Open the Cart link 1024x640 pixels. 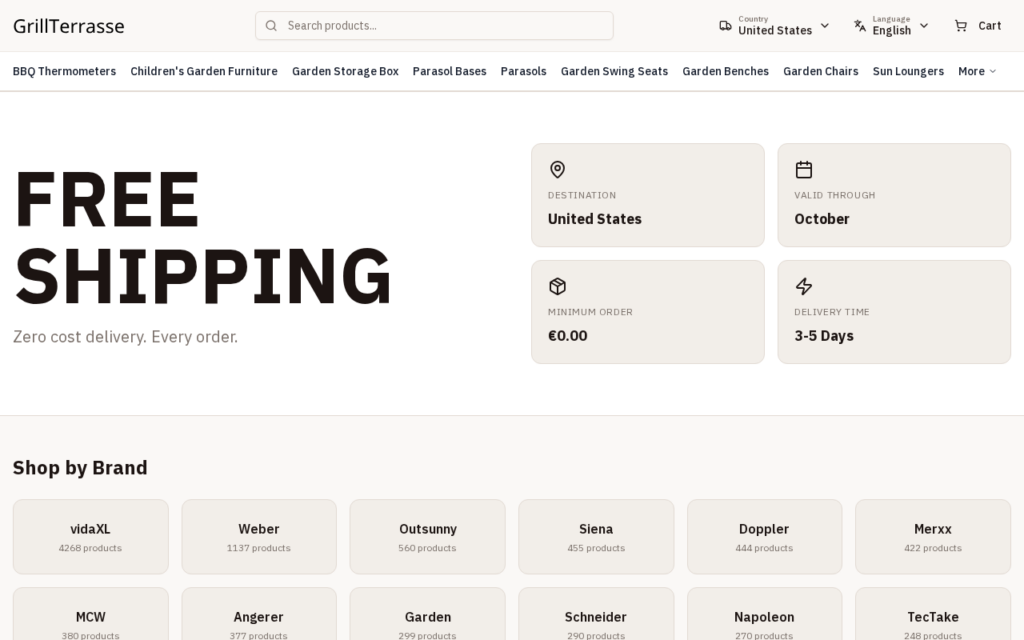[978, 25]
